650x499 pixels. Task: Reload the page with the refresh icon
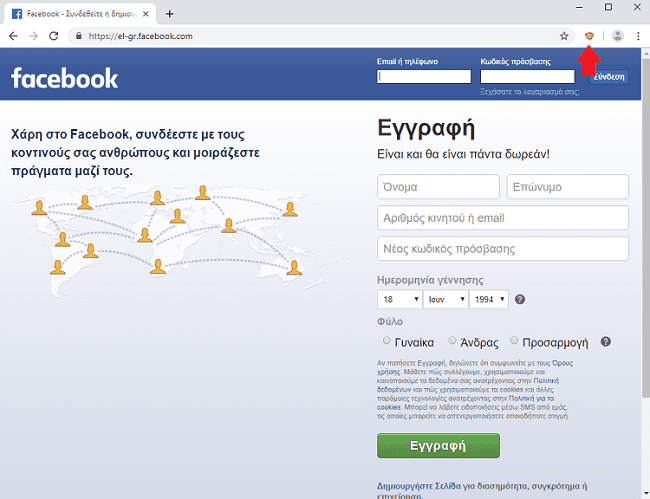53,36
